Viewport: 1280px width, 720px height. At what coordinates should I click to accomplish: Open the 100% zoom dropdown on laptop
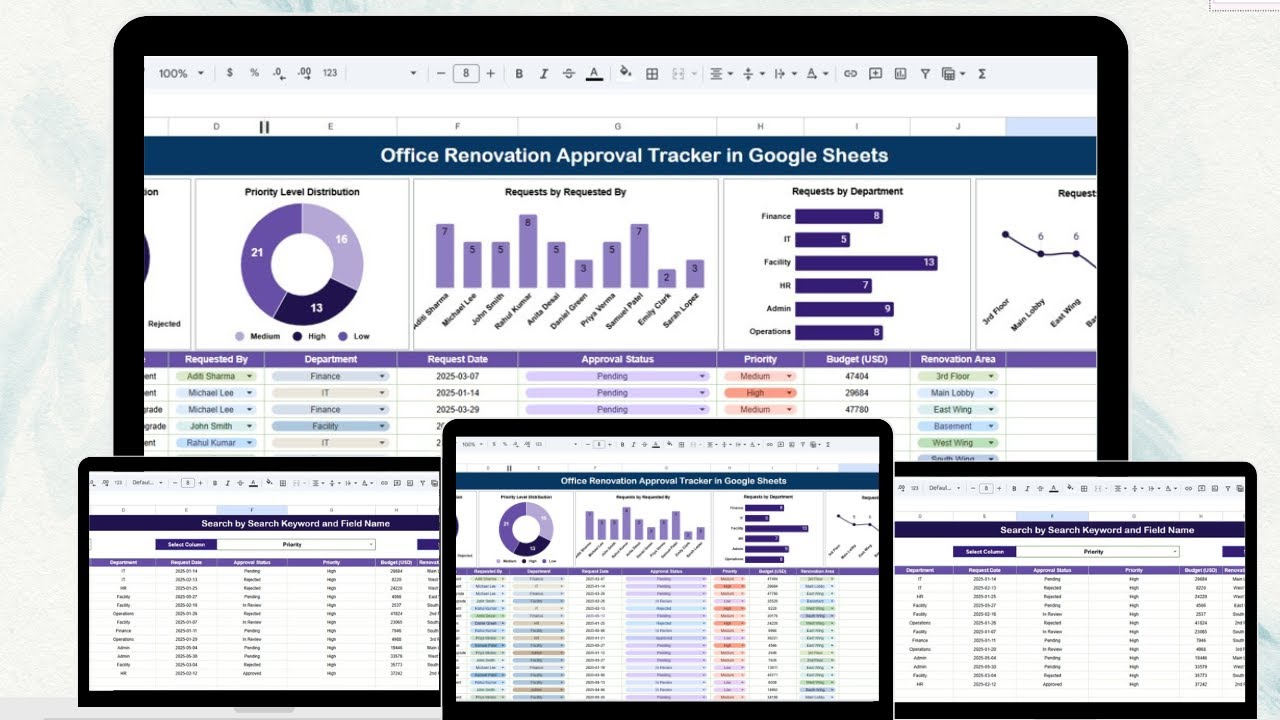181,73
